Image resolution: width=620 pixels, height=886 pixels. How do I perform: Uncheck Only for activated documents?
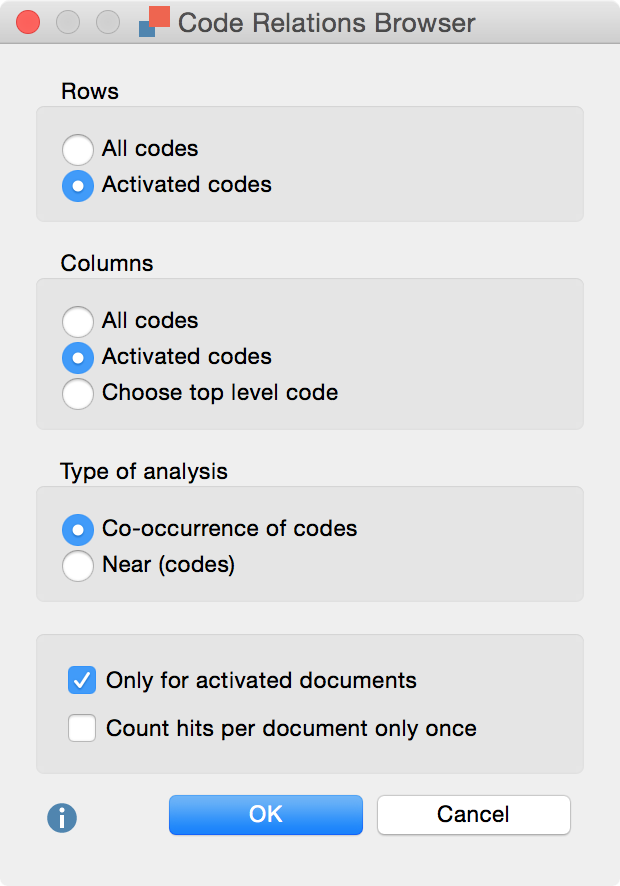pos(82,681)
